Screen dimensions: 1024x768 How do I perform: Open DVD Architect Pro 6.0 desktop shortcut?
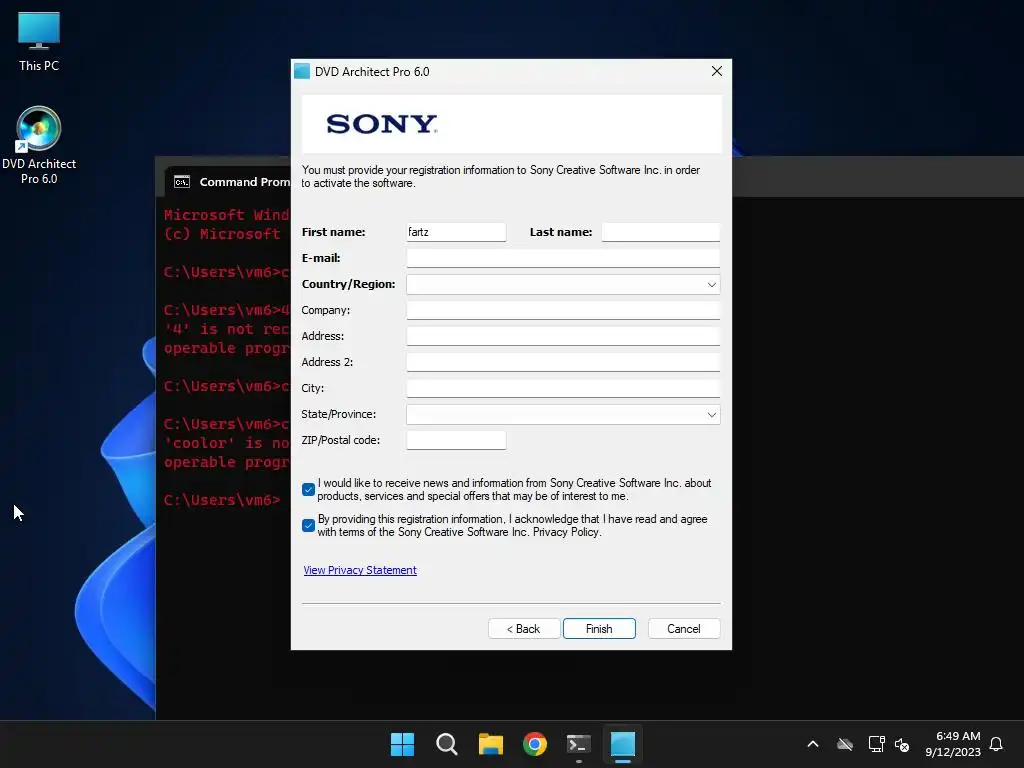click(x=39, y=146)
